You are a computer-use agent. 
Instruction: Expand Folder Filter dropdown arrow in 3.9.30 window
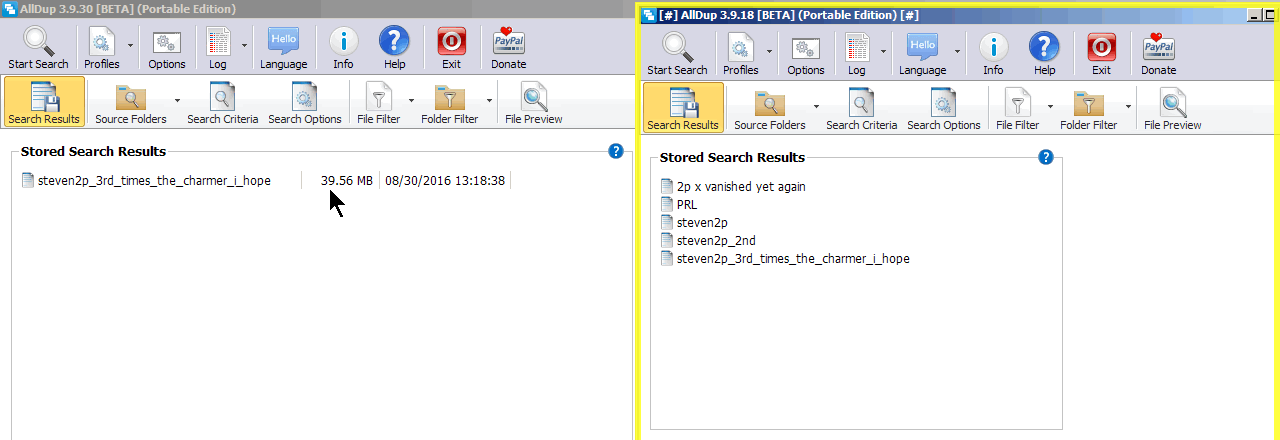[x=489, y=100]
